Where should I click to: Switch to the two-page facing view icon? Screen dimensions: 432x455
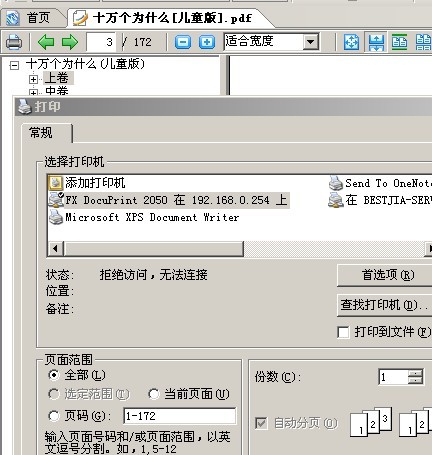(x=399, y=42)
